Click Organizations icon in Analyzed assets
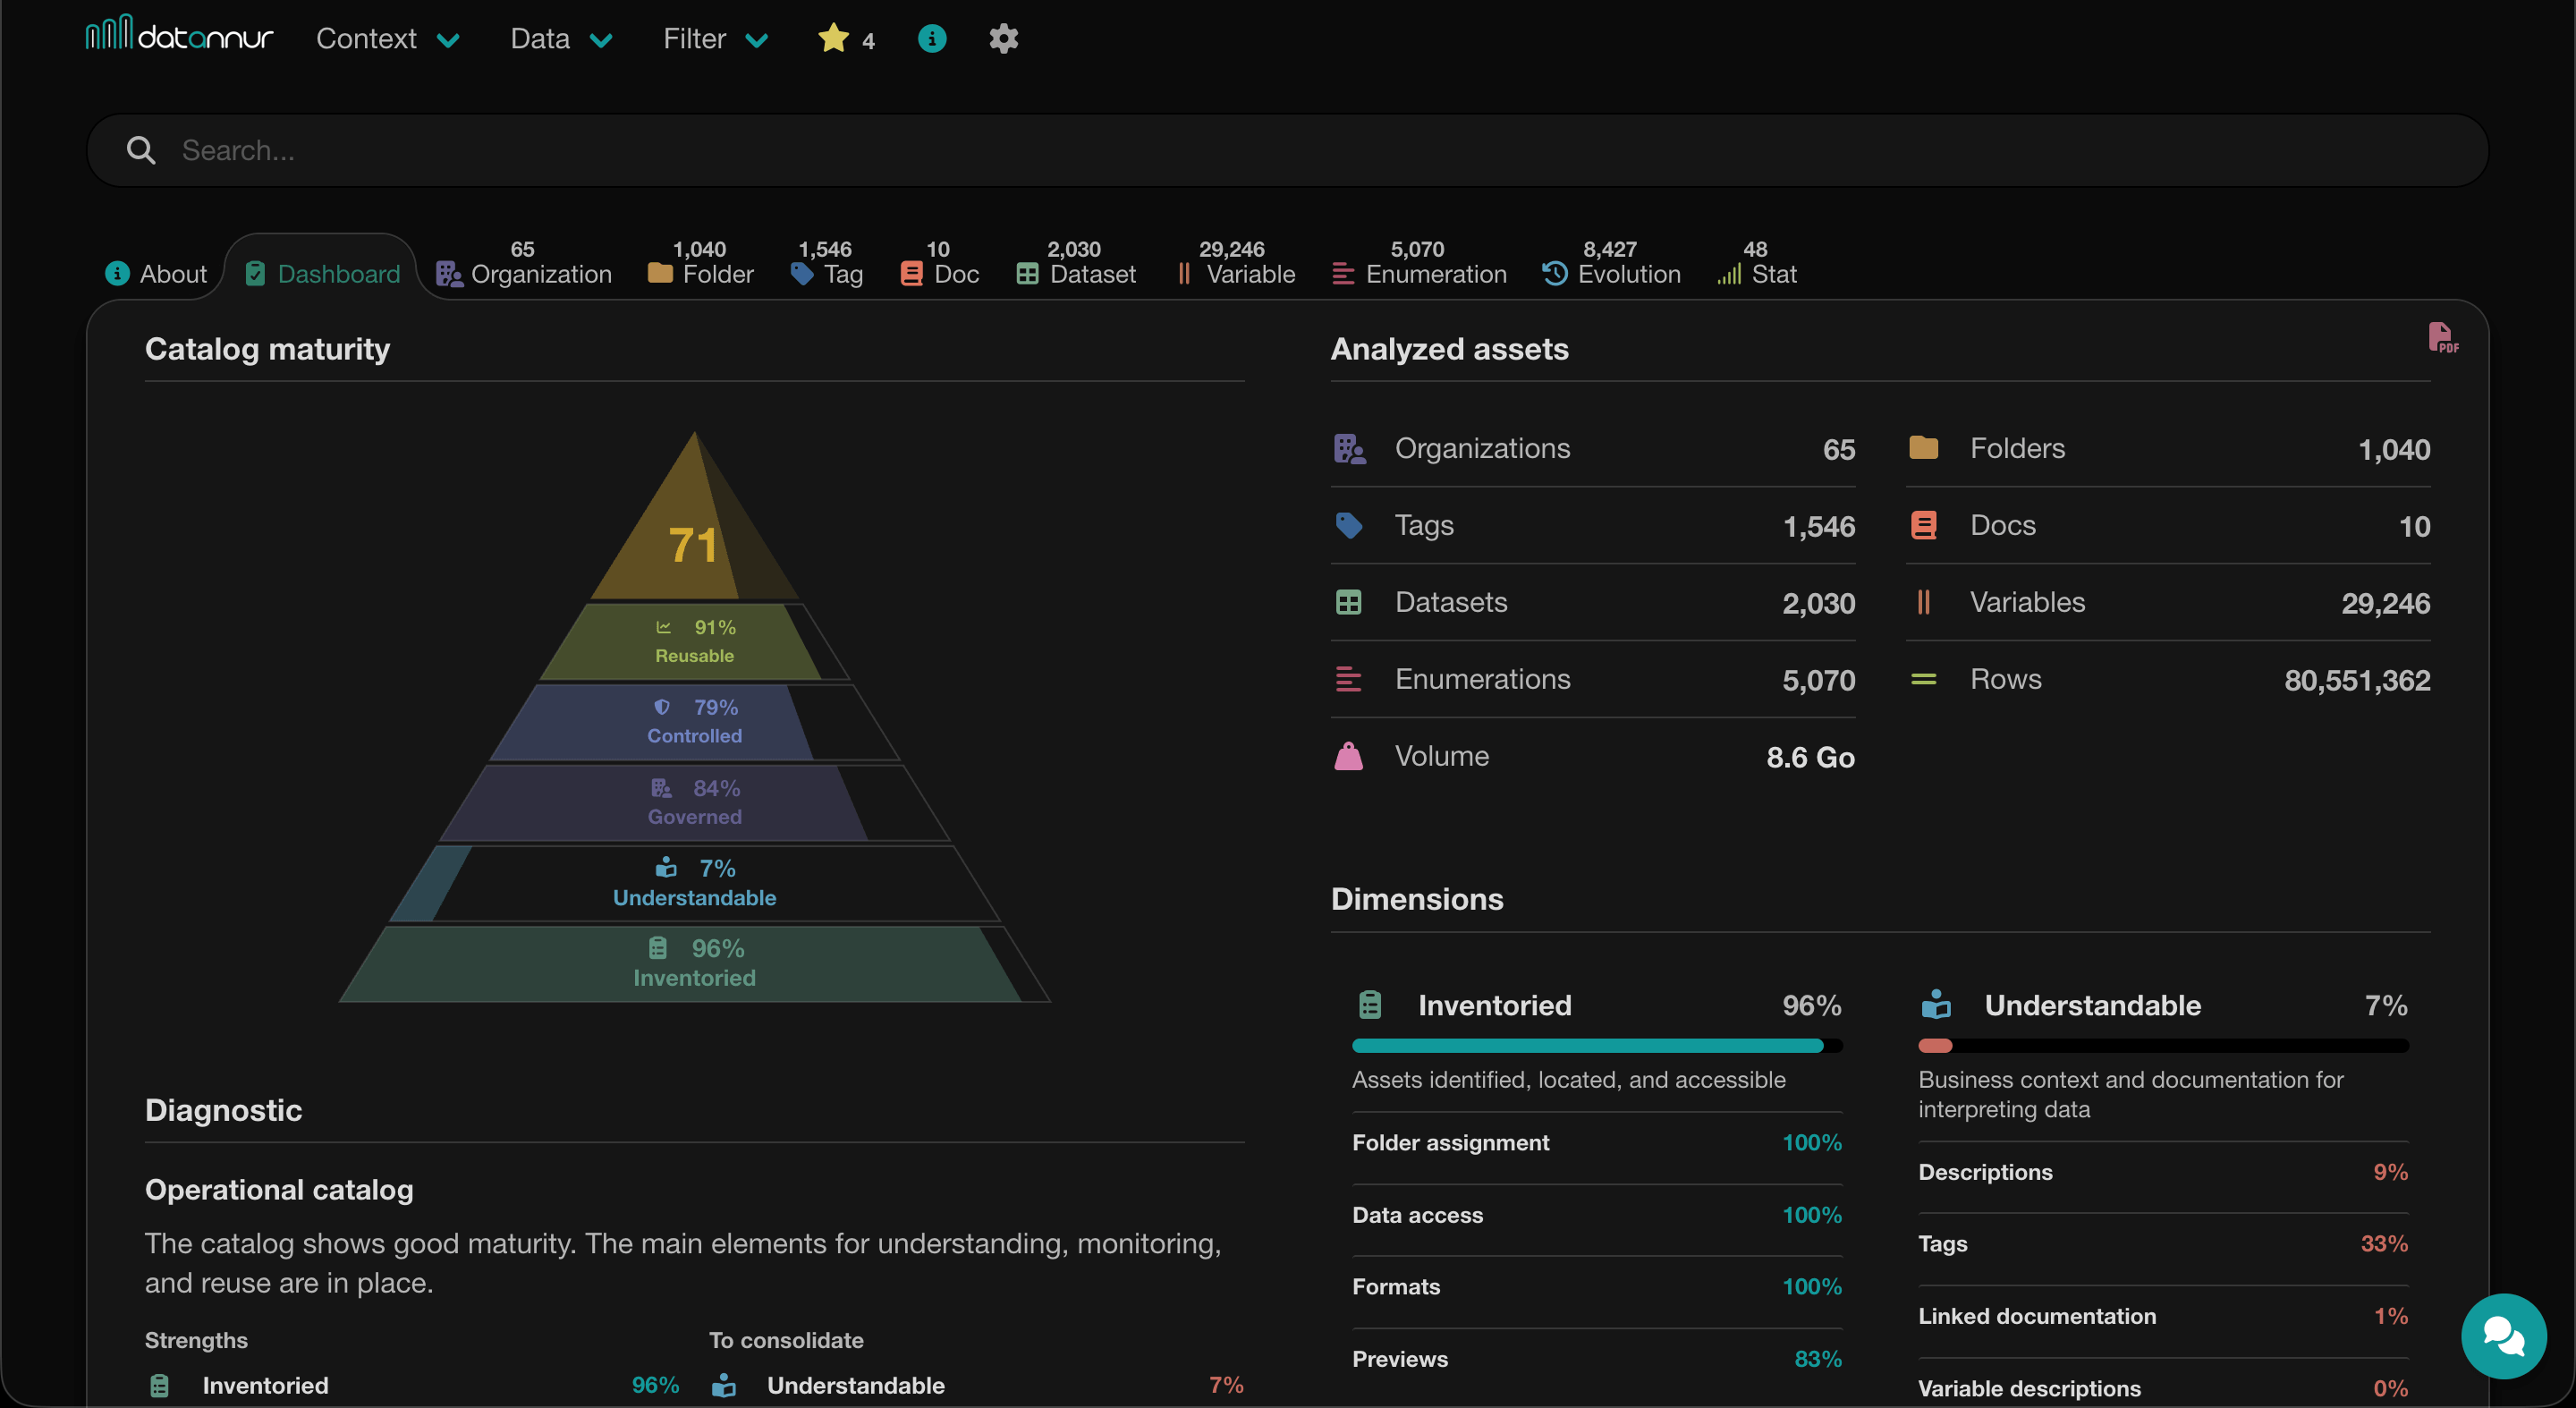The image size is (2576, 1408). [x=1349, y=449]
